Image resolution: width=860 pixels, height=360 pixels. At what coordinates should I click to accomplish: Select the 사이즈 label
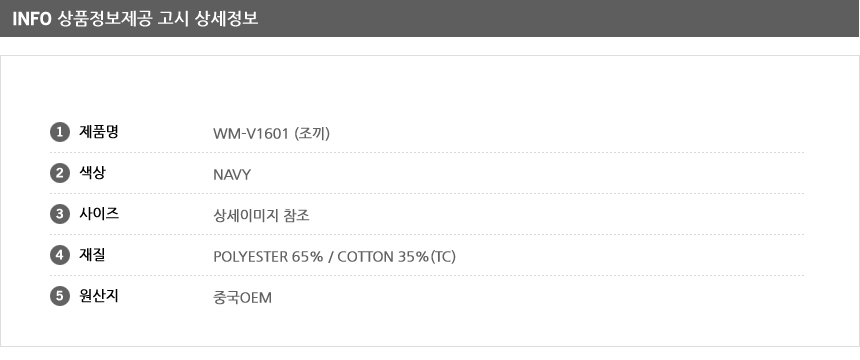(x=99, y=215)
